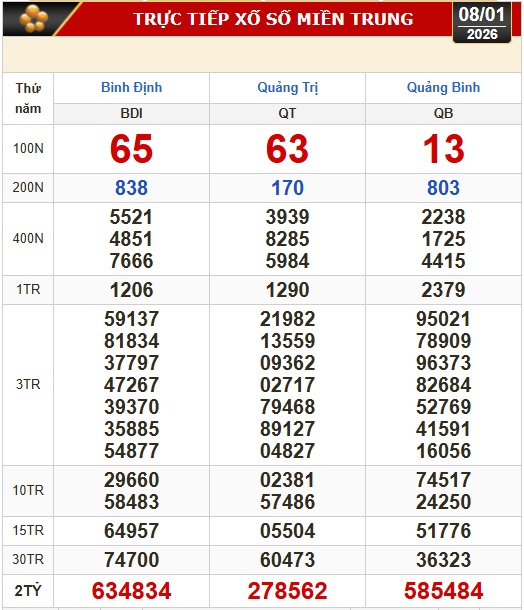Open the Quảng Bình province link
524x610 pixels.
tap(443, 88)
